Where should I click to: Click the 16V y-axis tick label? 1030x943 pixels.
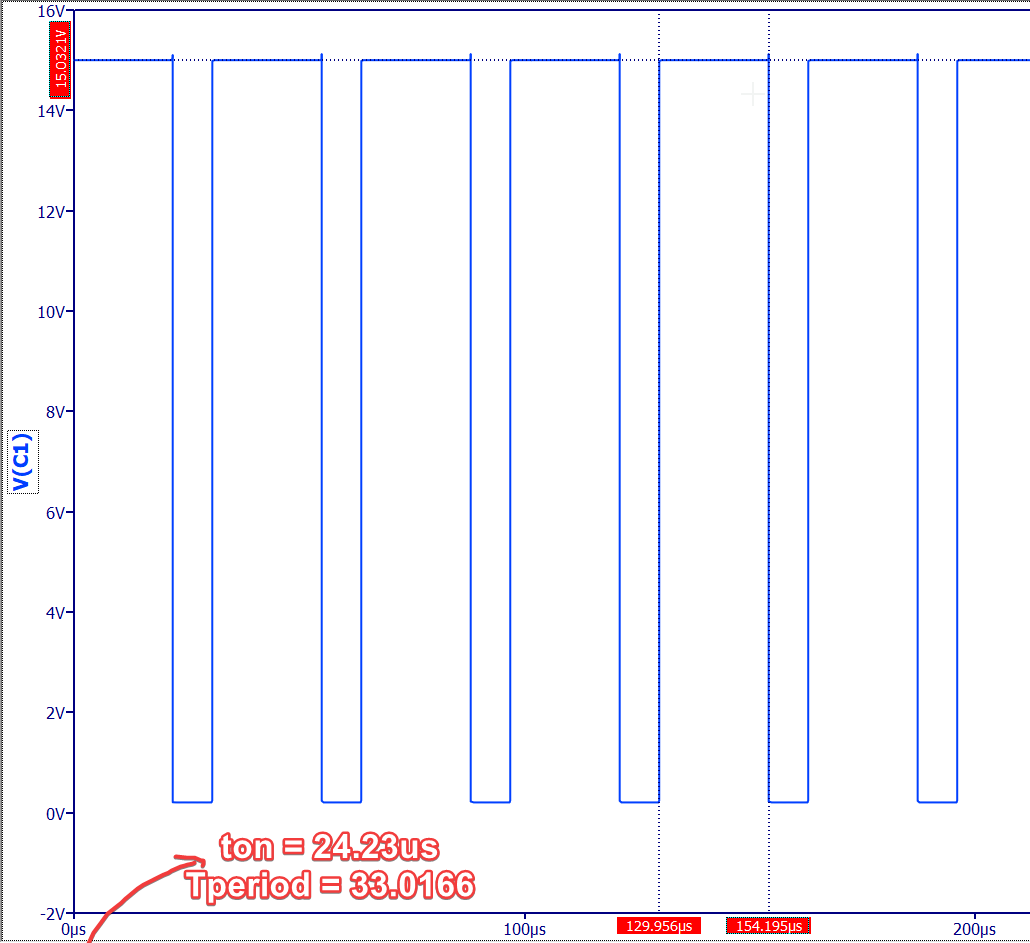point(50,11)
